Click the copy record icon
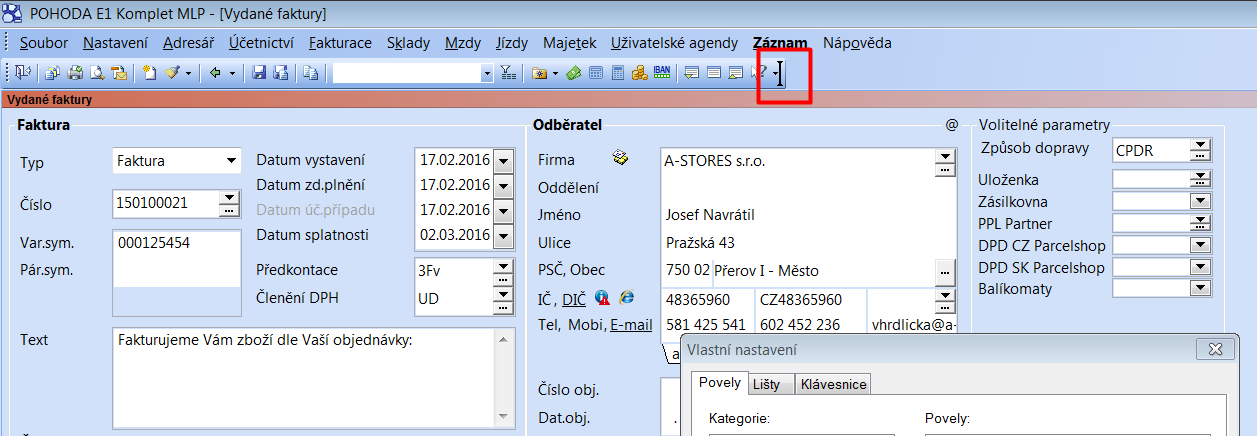Image resolution: width=1257 pixels, height=436 pixels. 310,72
